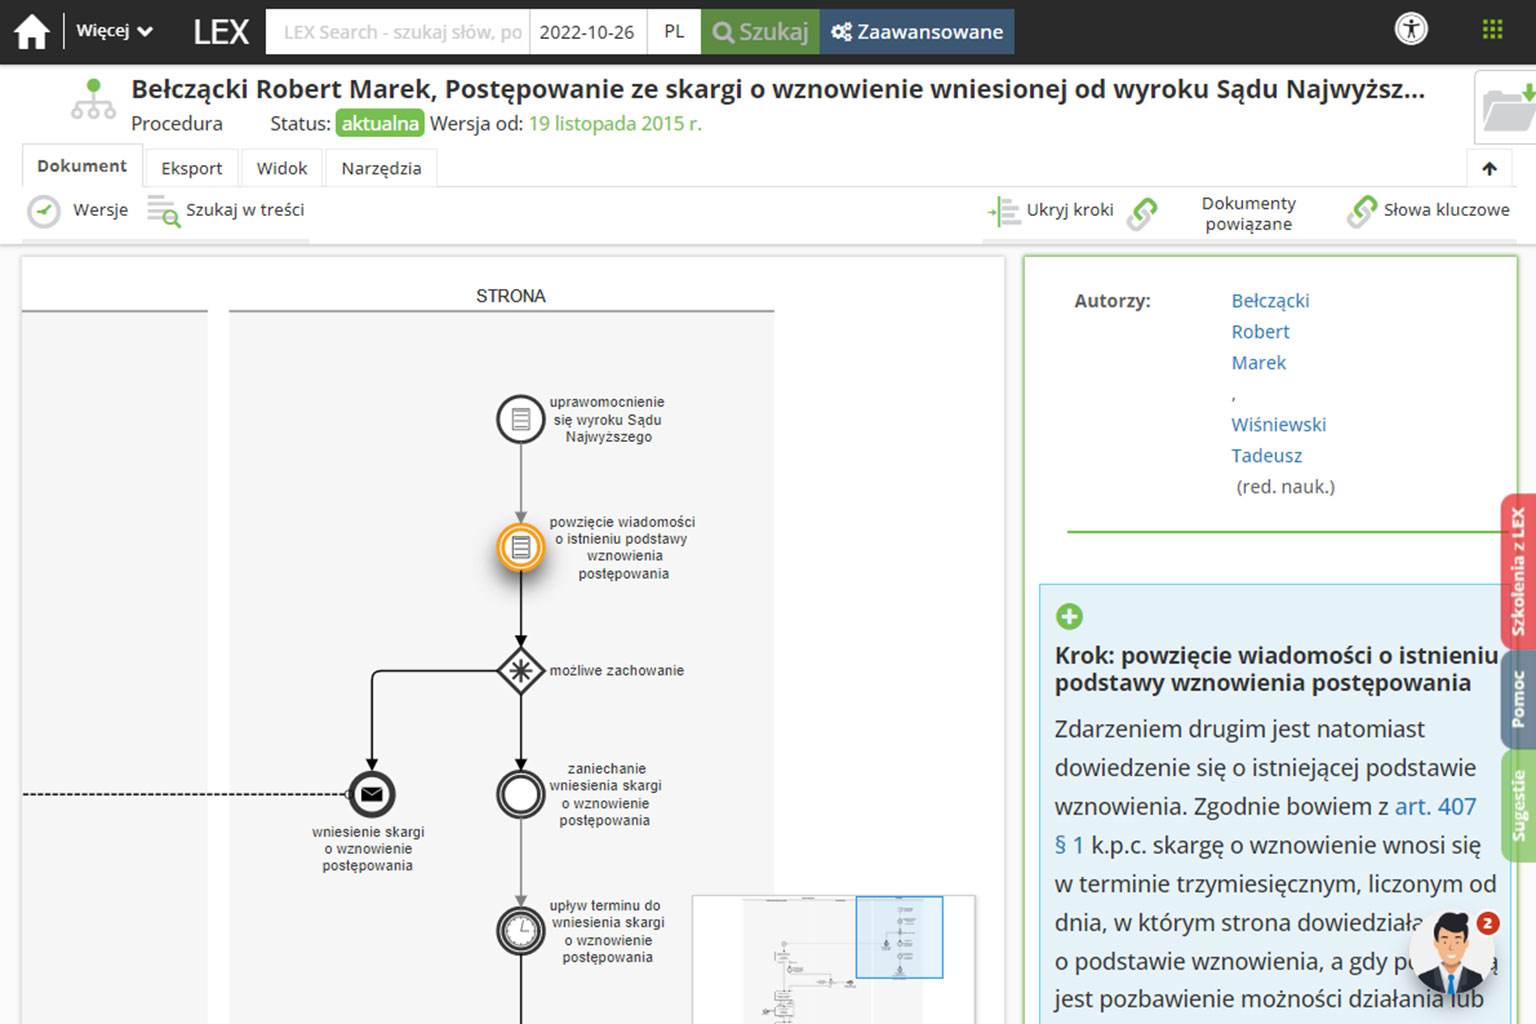Click the 'możliwe zachowanie' gateway diamond

pos(520,670)
